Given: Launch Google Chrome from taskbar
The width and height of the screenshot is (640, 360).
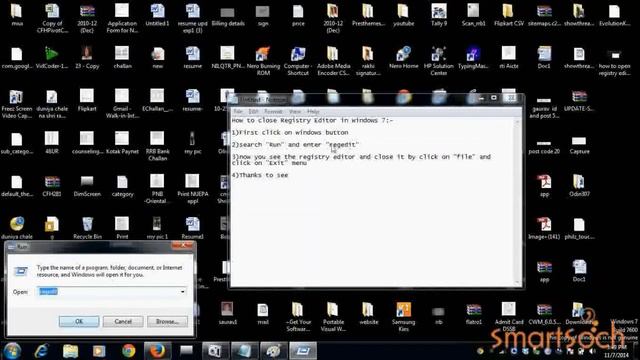Looking at the screenshot, I should coord(129,351).
